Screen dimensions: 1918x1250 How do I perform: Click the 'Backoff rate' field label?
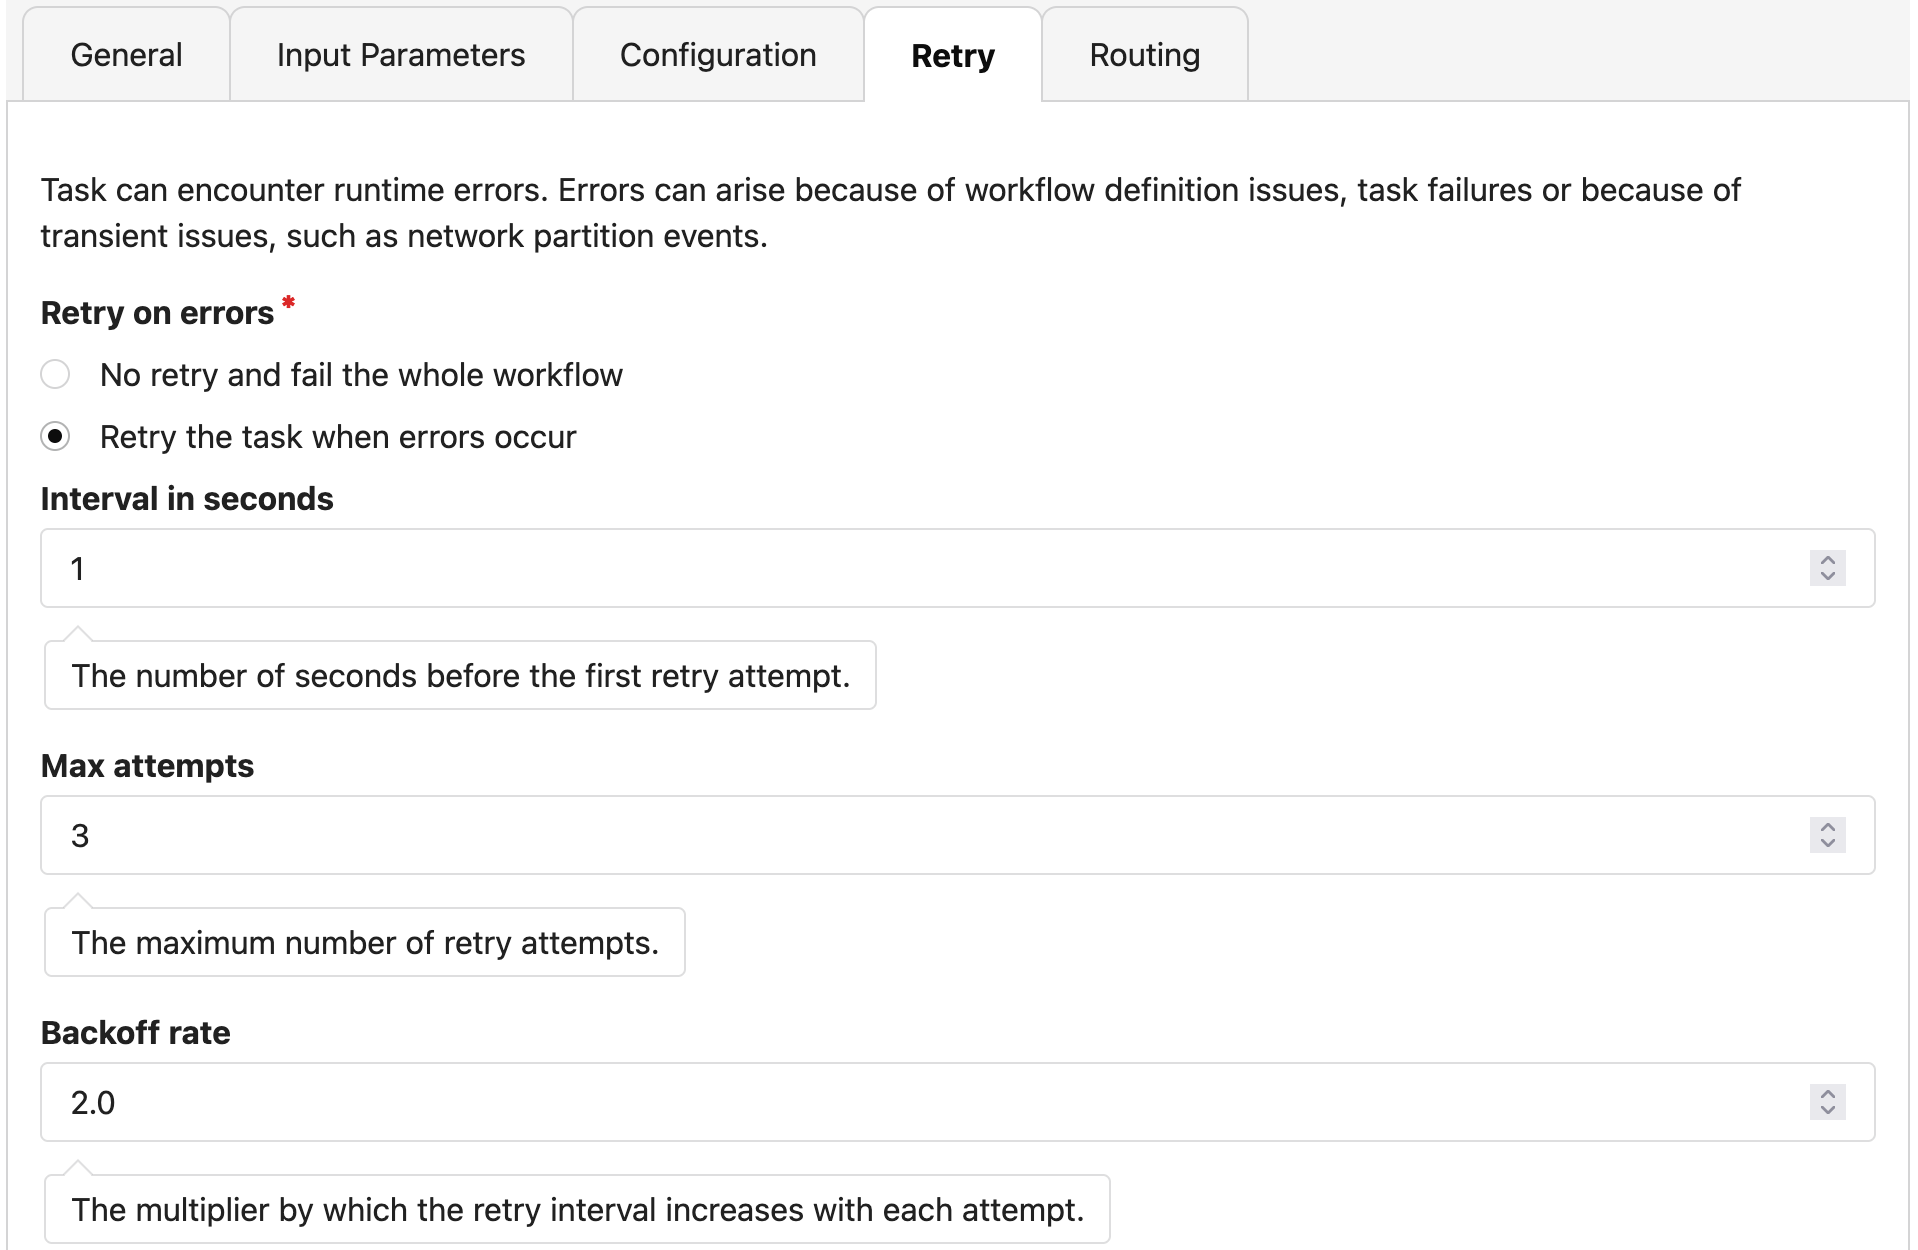(135, 1033)
